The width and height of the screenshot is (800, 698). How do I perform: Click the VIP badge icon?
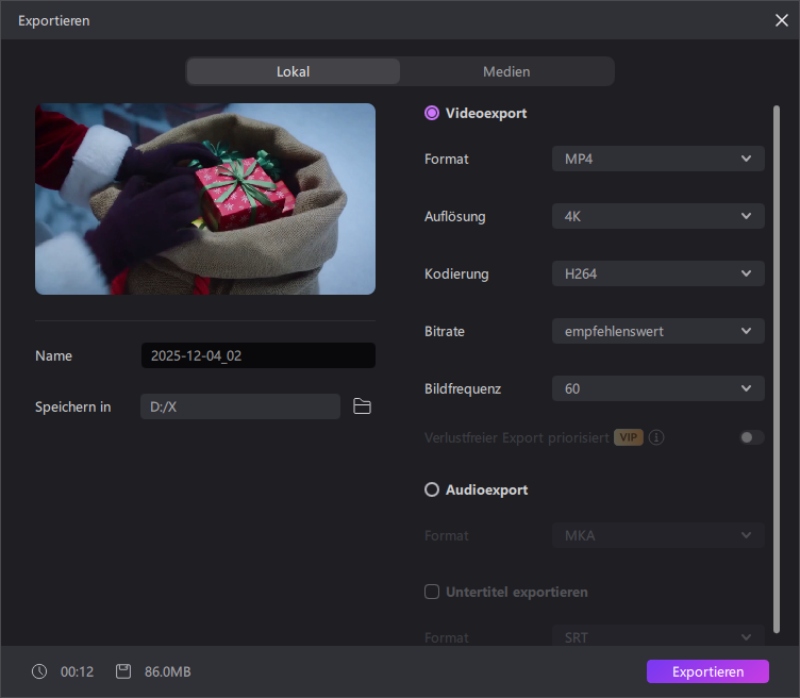point(628,438)
